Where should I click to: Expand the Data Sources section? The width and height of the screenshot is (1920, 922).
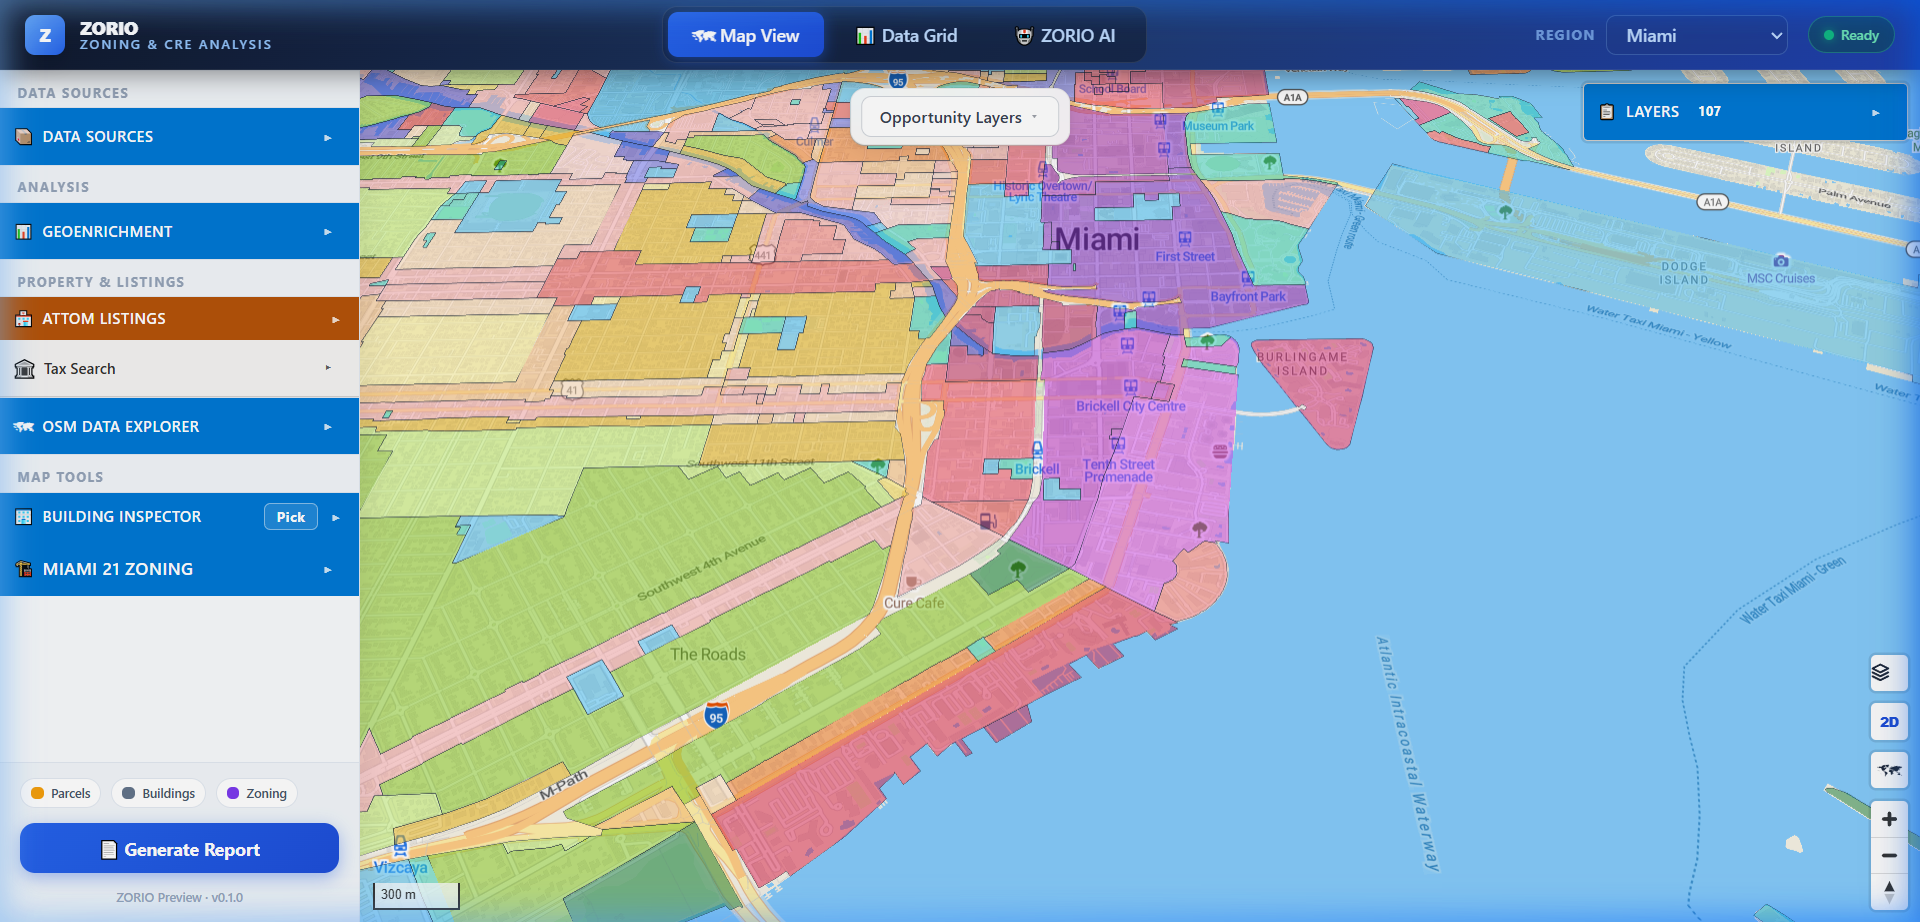click(x=180, y=137)
